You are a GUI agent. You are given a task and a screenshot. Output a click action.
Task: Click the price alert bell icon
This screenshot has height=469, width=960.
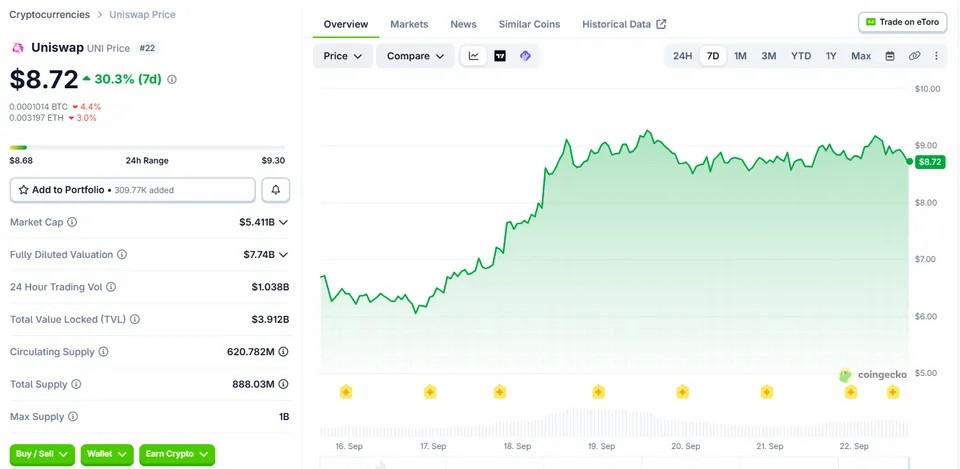click(276, 190)
